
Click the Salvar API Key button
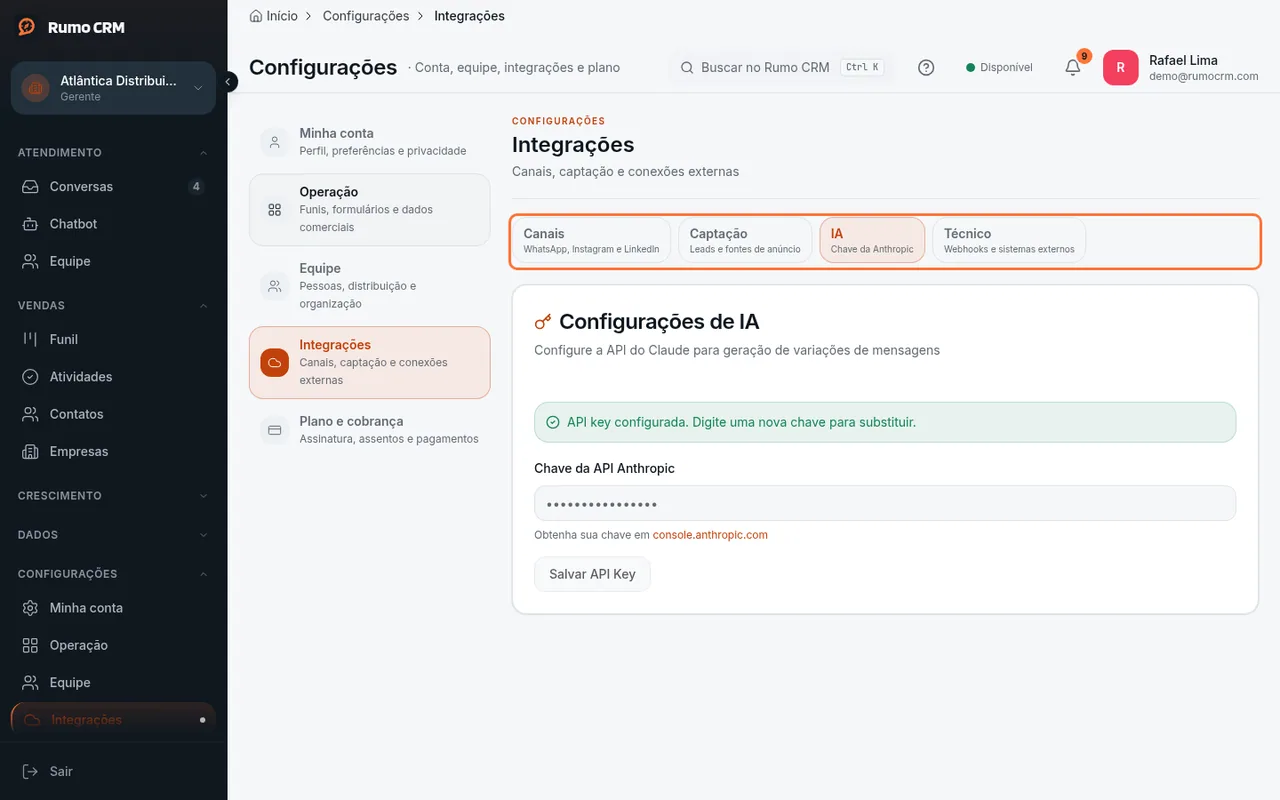[592, 574]
